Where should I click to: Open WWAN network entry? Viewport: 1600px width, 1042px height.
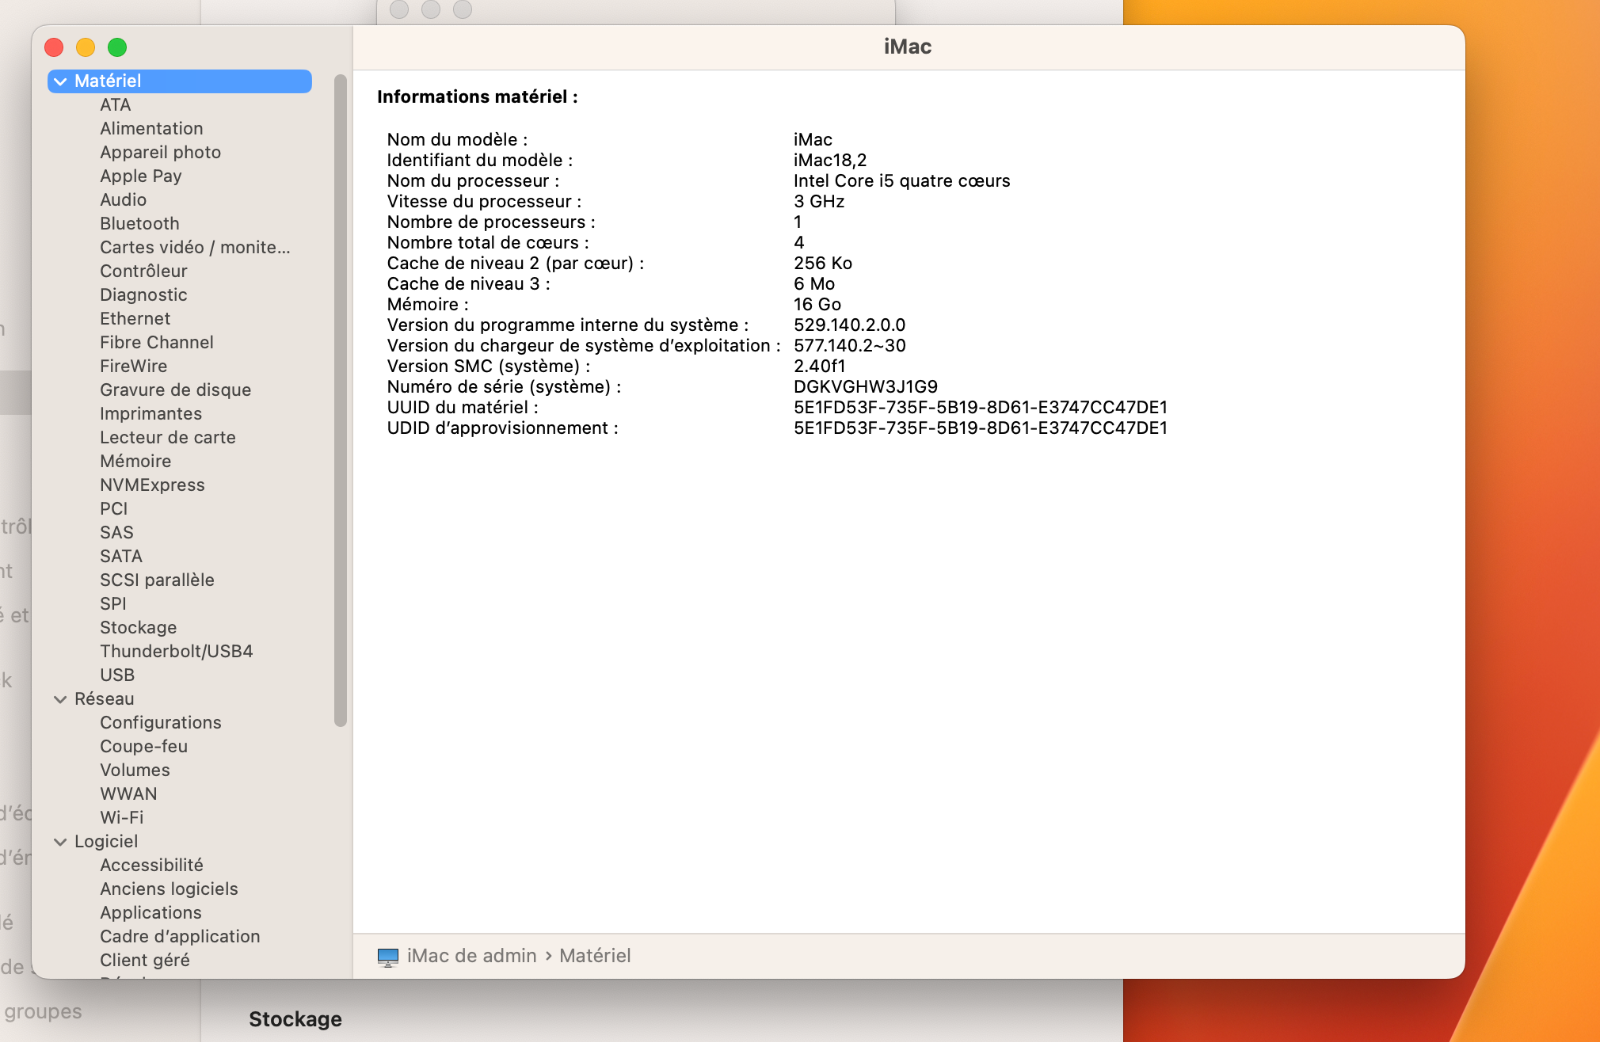[x=128, y=794]
